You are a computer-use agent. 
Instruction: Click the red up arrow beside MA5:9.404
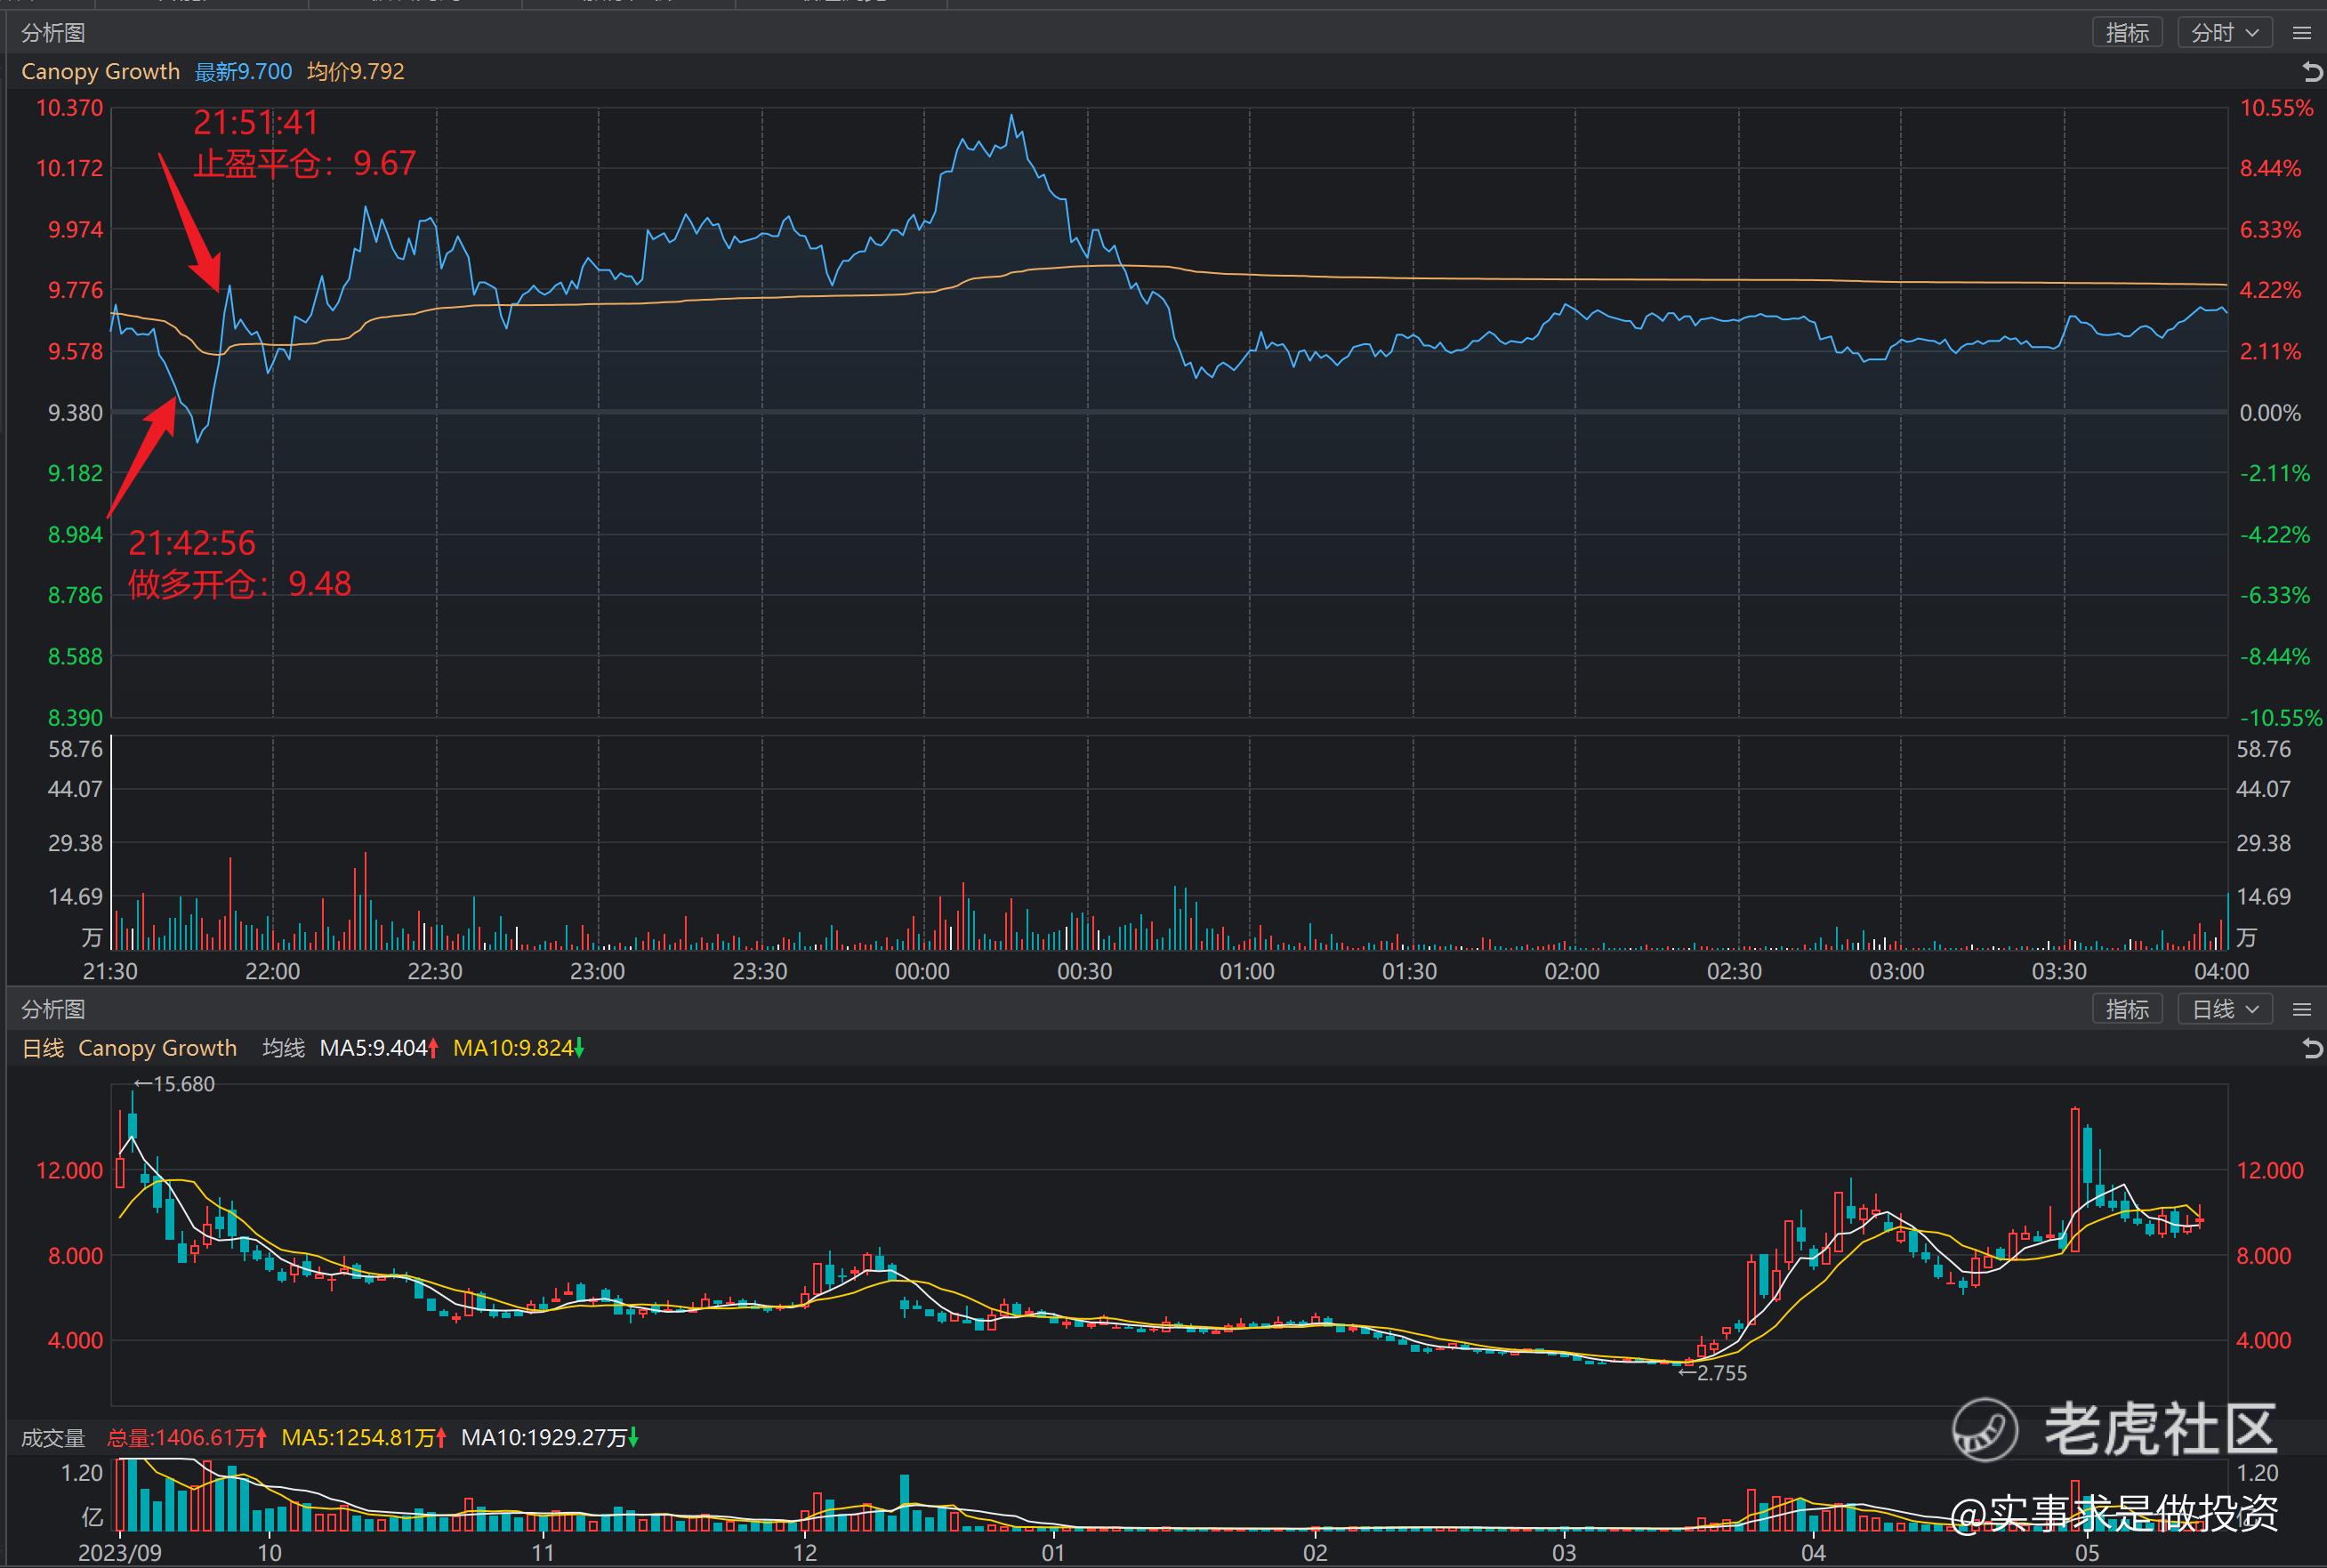(x=434, y=1048)
